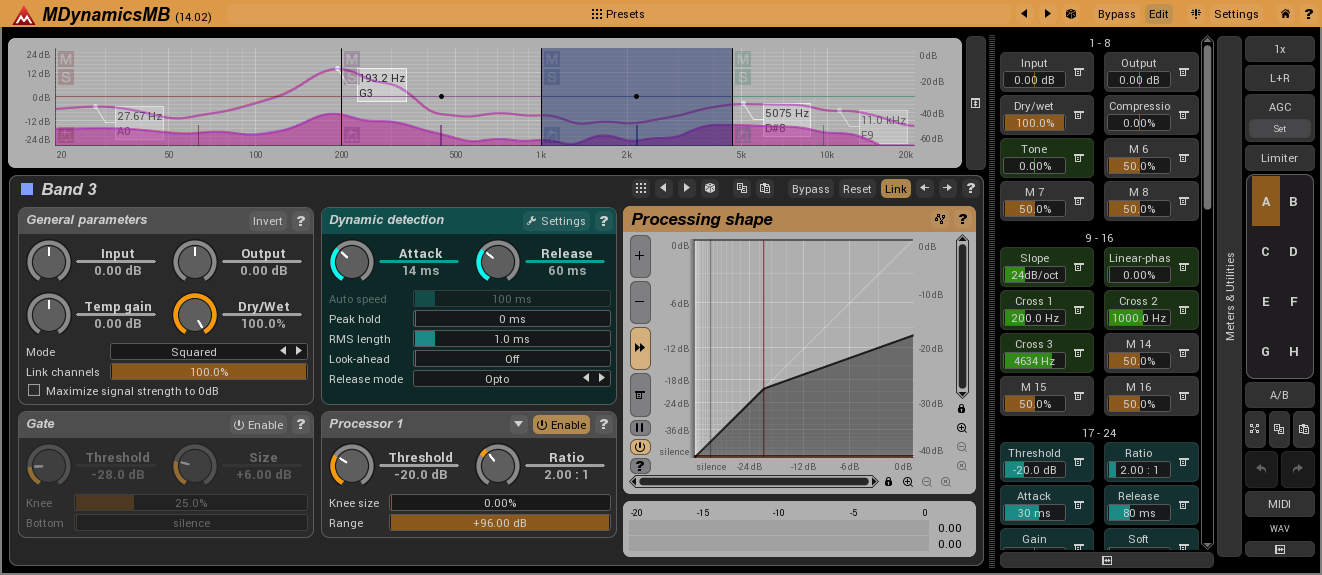The width and height of the screenshot is (1322, 575).
Task: Click Invert in General parameters
Action: [268, 221]
